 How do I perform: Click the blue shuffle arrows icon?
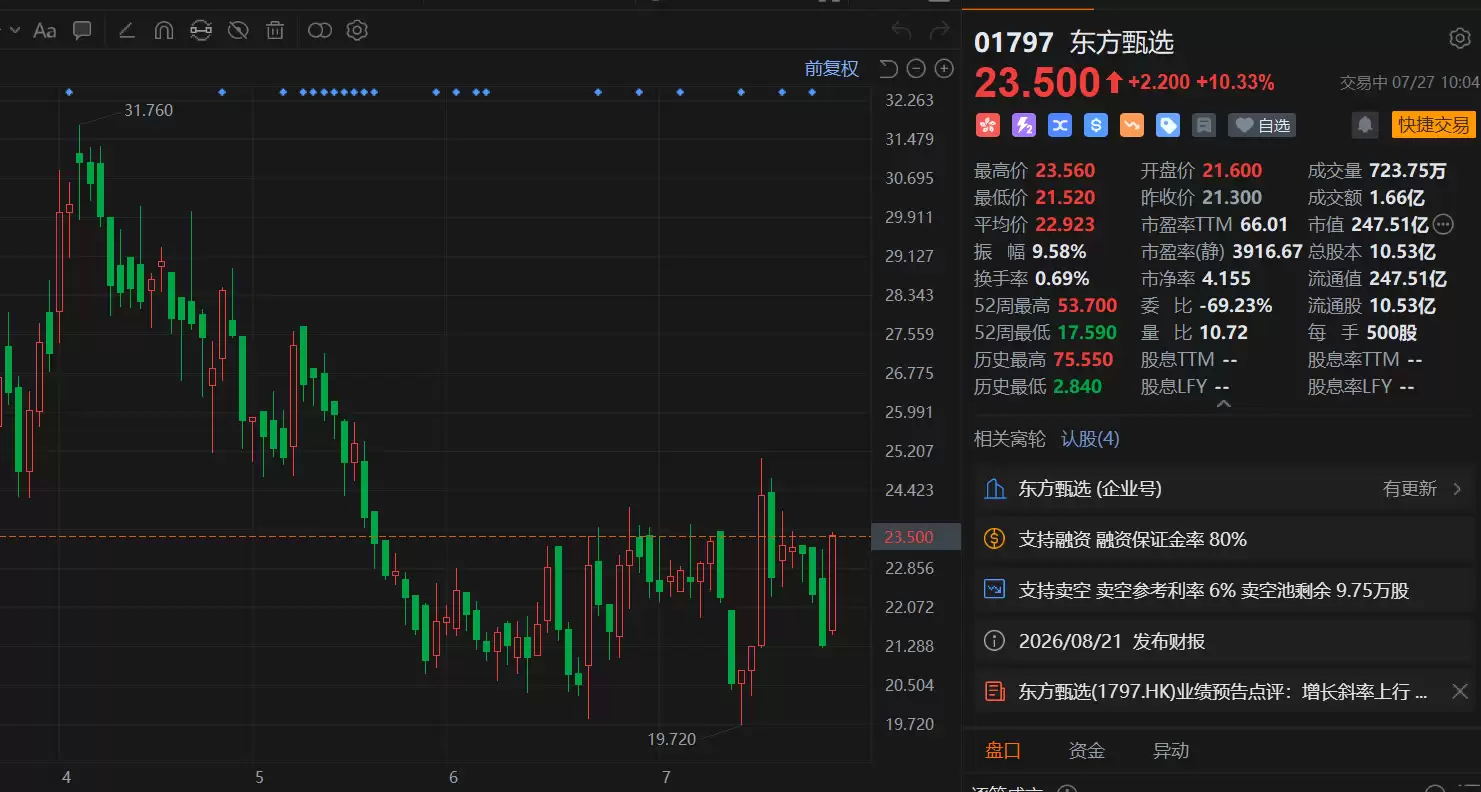[1060, 125]
